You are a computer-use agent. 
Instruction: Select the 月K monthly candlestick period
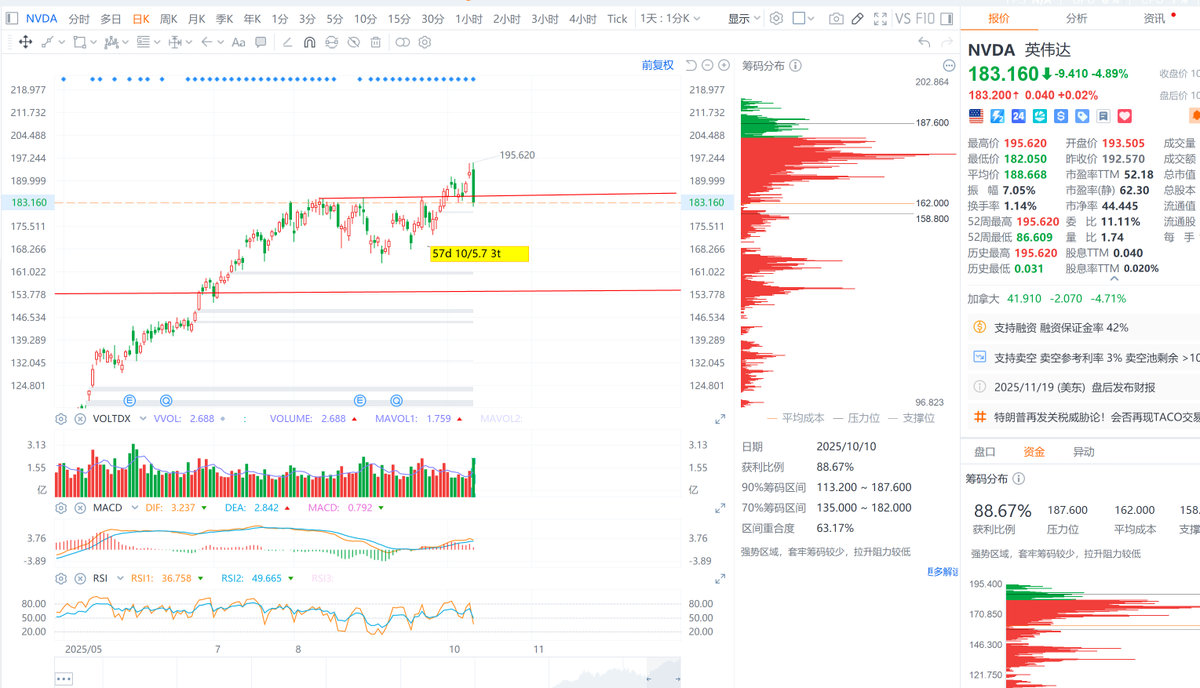click(197, 19)
